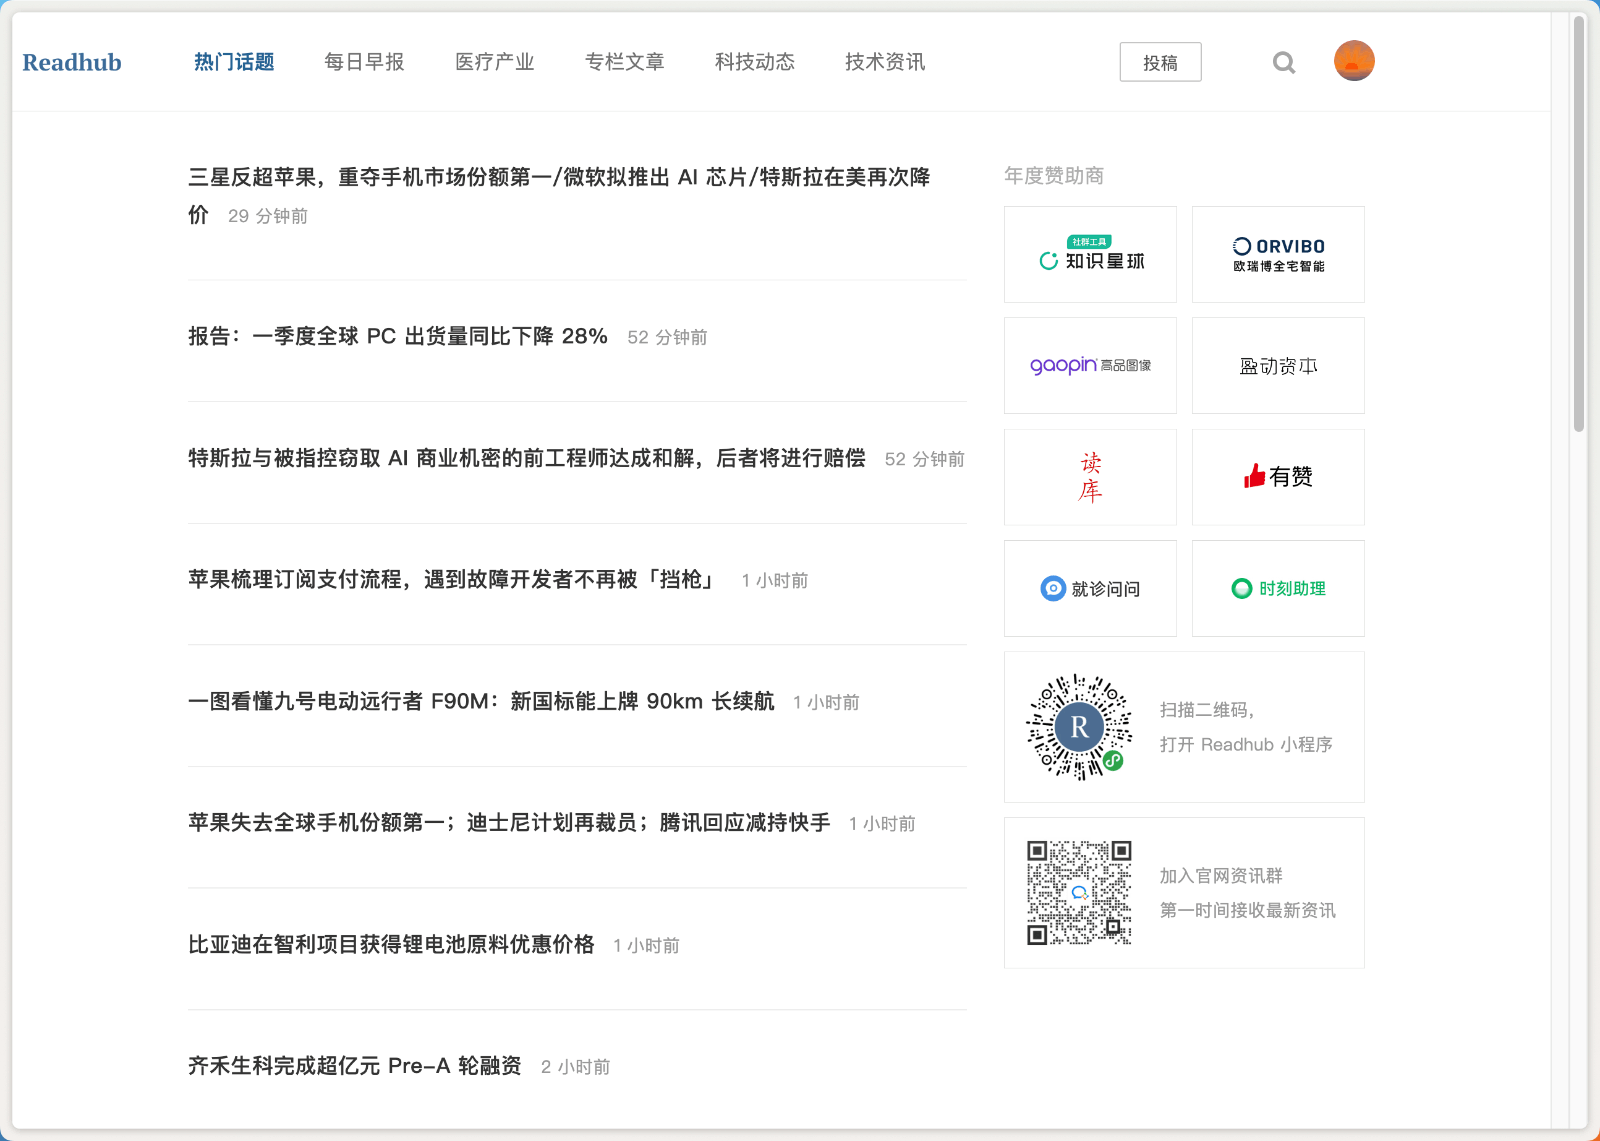Open the gaopin 高品图像 sponsor card

point(1089,365)
